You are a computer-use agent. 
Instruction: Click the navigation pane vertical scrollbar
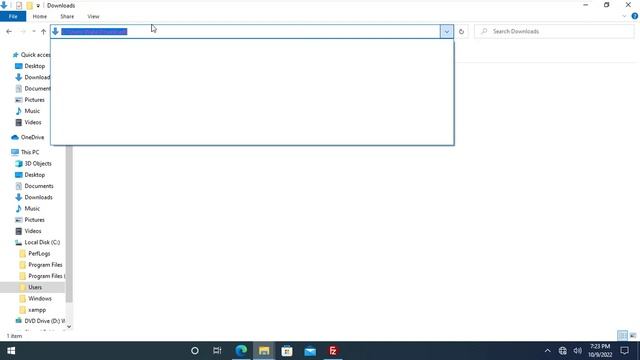(x=69, y=224)
